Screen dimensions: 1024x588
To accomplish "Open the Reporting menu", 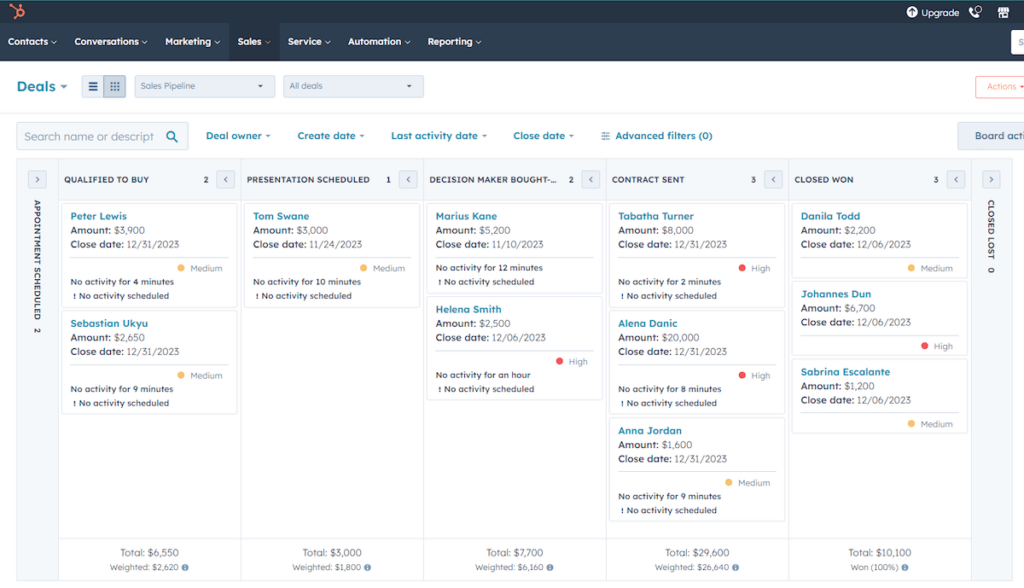I will click(454, 41).
